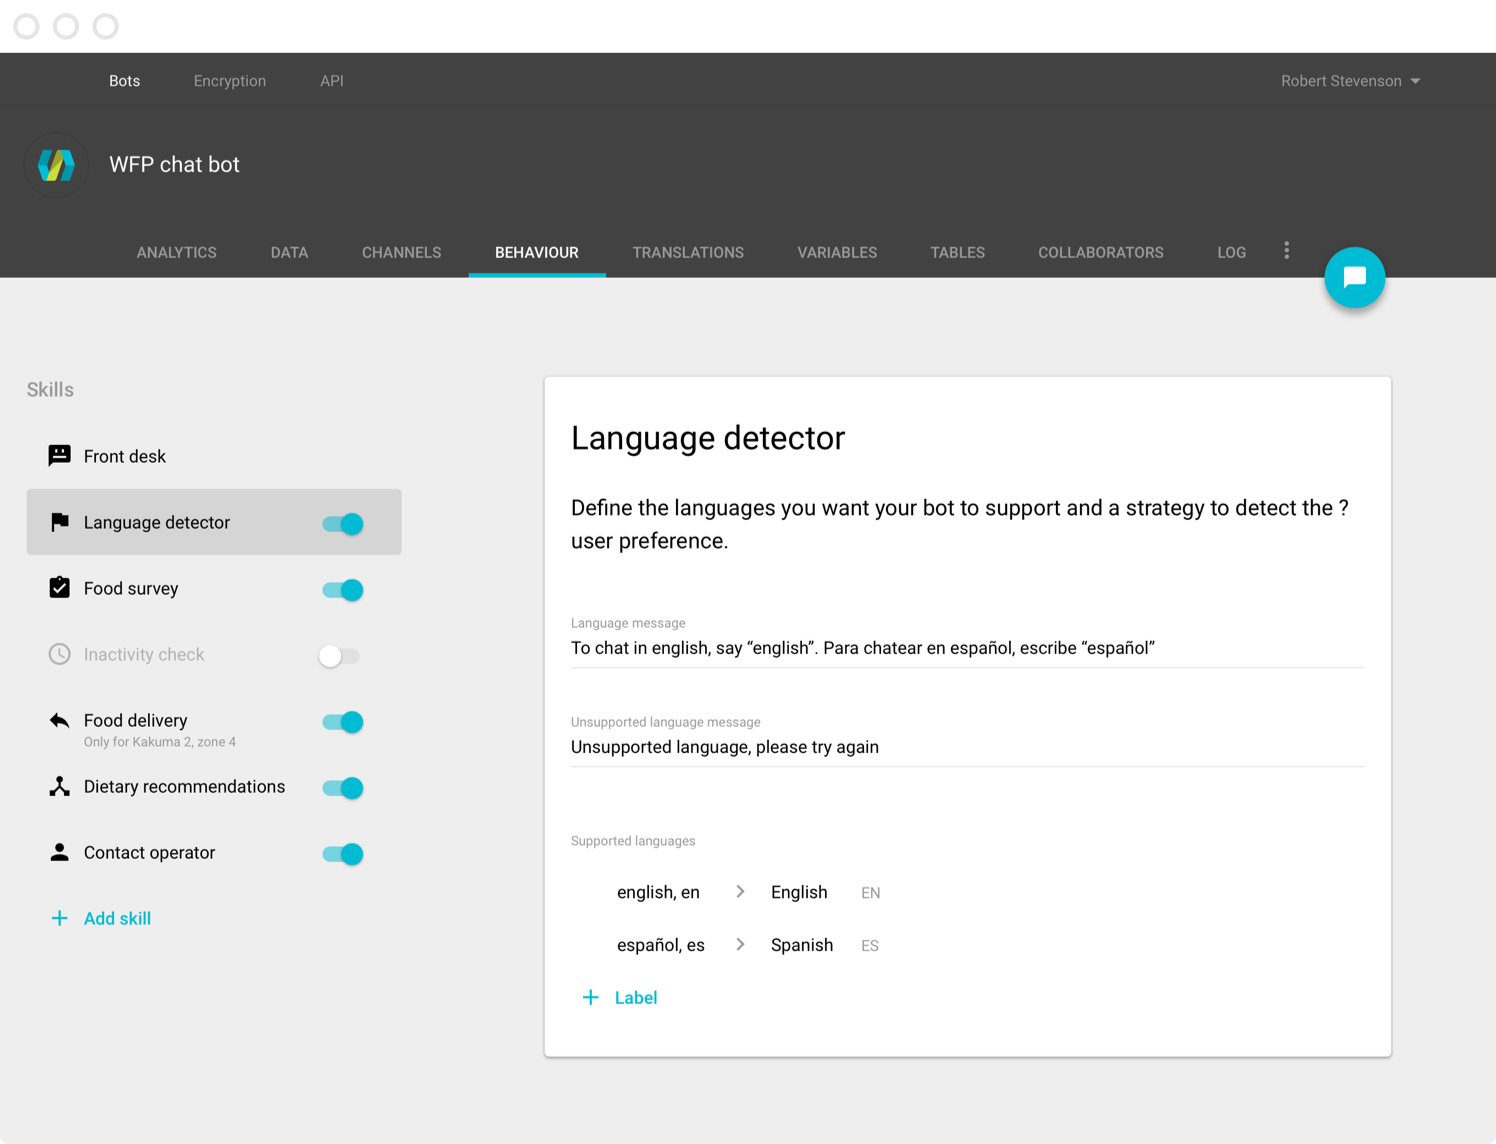Open the Bots menu item
The width and height of the screenshot is (1496, 1144).
(124, 81)
